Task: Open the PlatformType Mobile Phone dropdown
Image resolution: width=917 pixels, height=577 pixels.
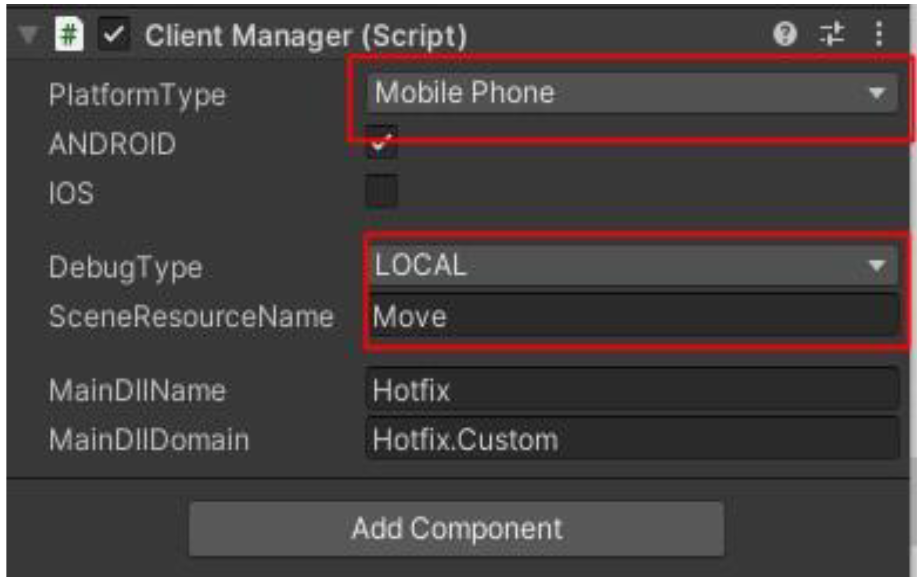Action: pos(630,94)
